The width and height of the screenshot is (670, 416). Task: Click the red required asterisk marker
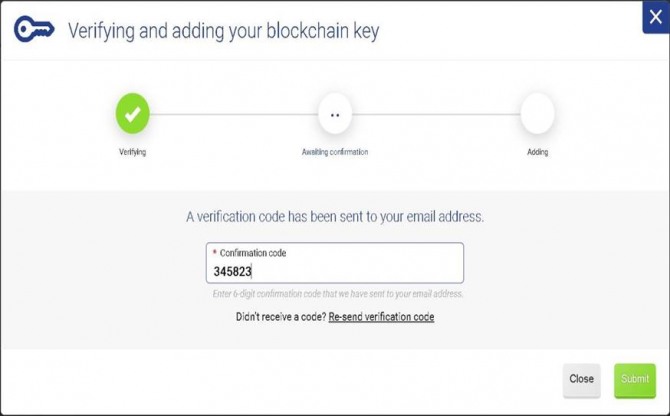[x=215, y=252]
